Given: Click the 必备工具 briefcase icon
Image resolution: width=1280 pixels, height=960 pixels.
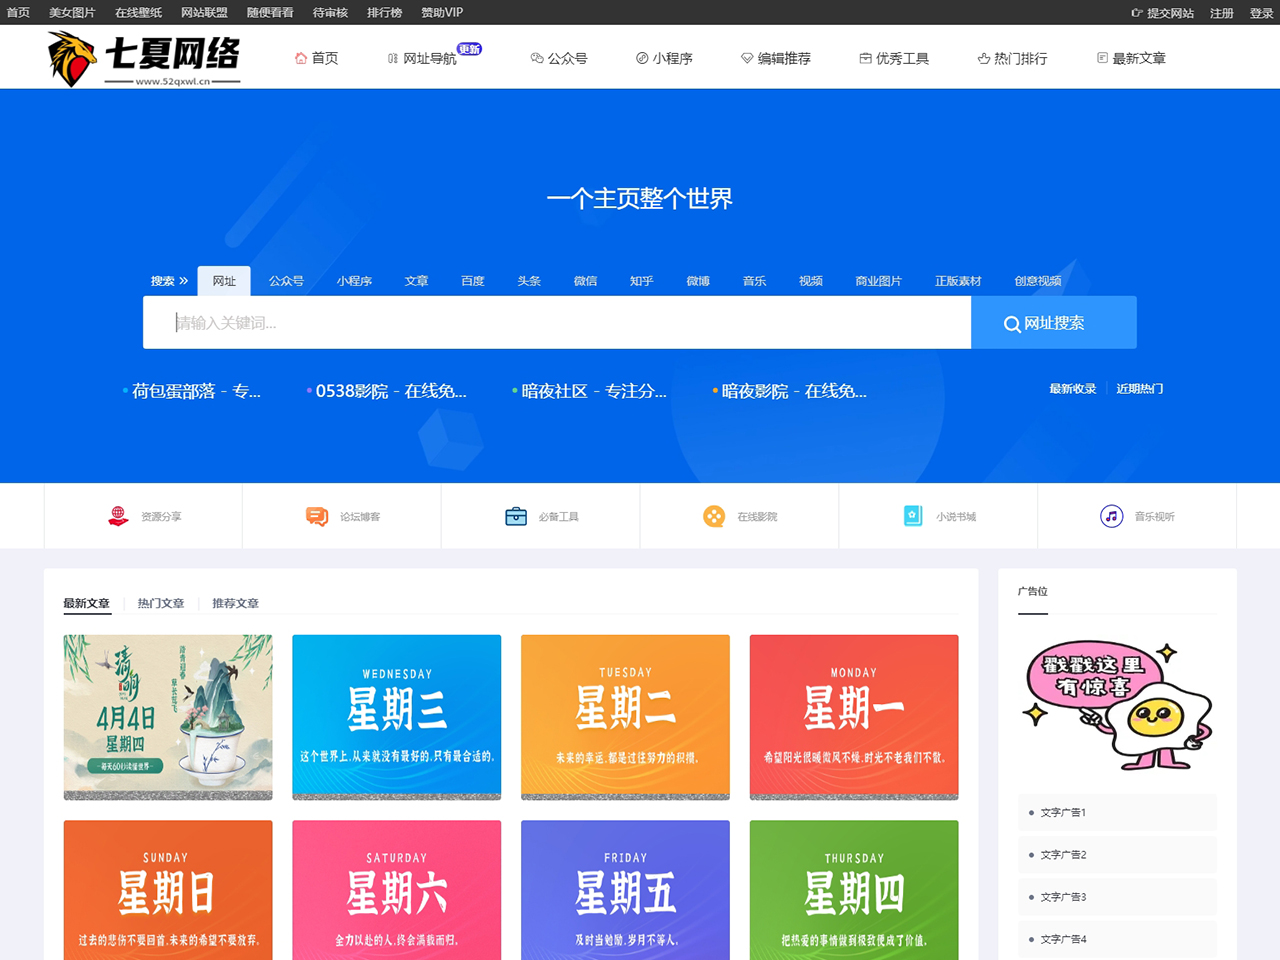Looking at the screenshot, I should (516, 516).
